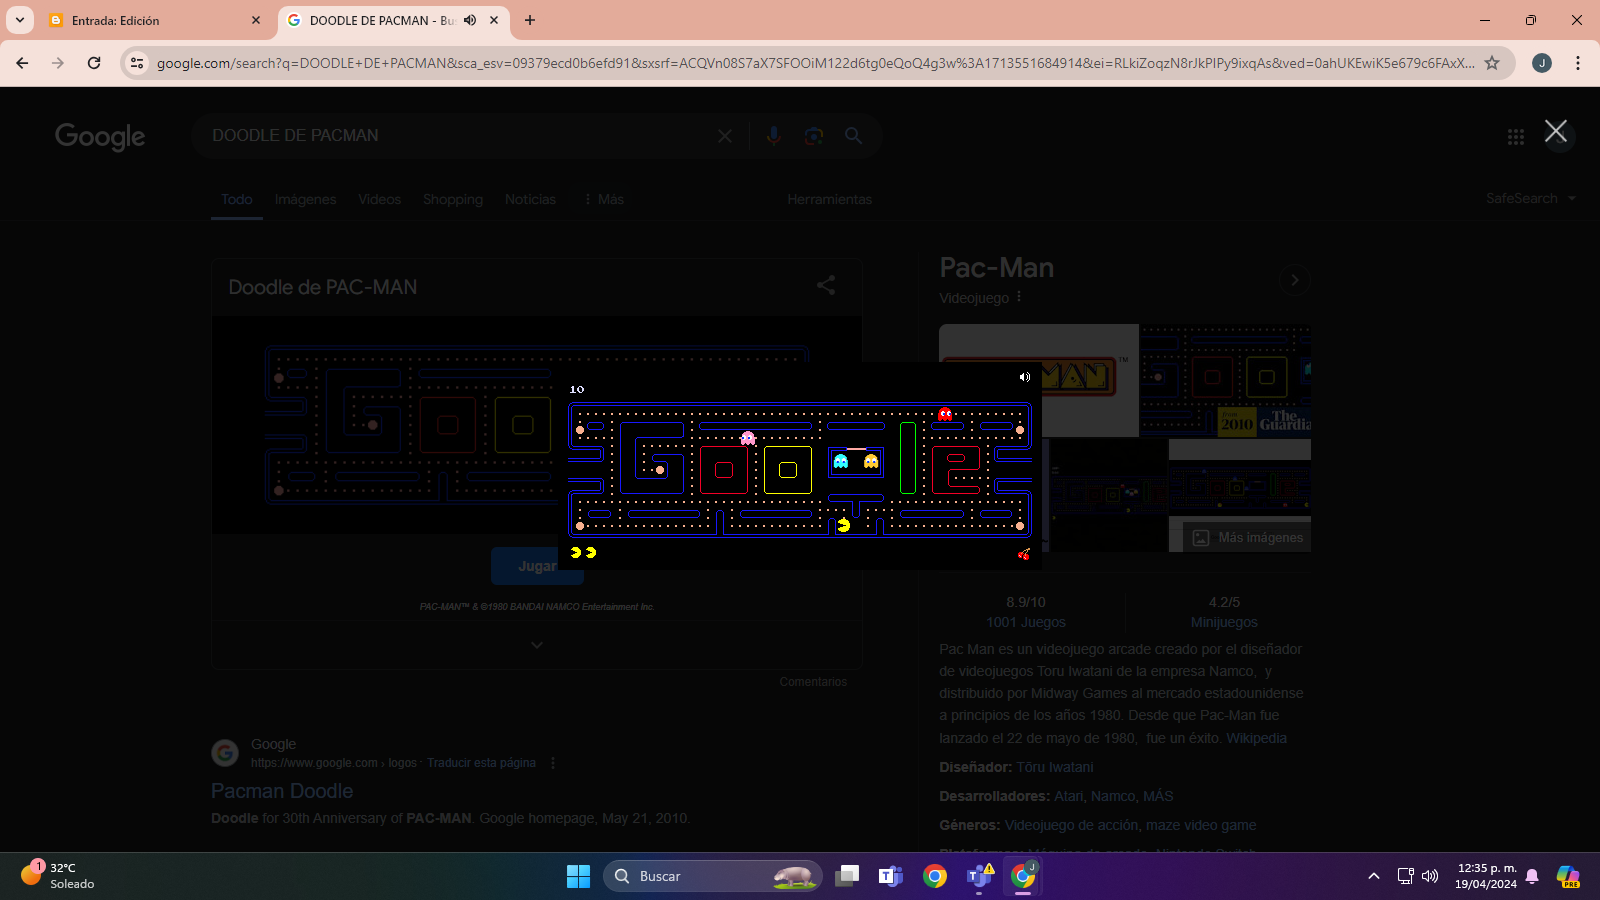This screenshot has width=1600, height=900.
Task: Open the tab search dropdown
Action: pyautogui.click(x=20, y=20)
